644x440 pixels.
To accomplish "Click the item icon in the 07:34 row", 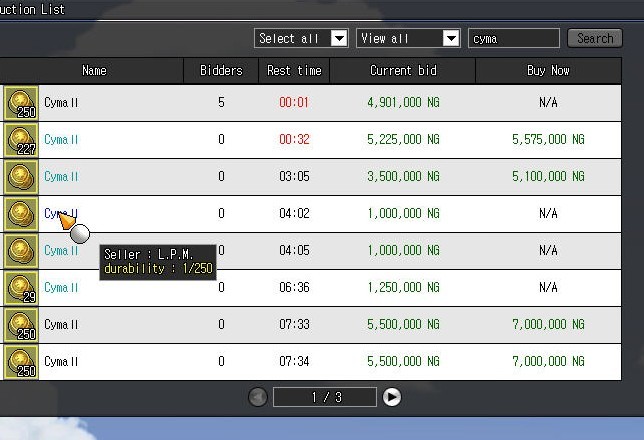I will point(20,361).
